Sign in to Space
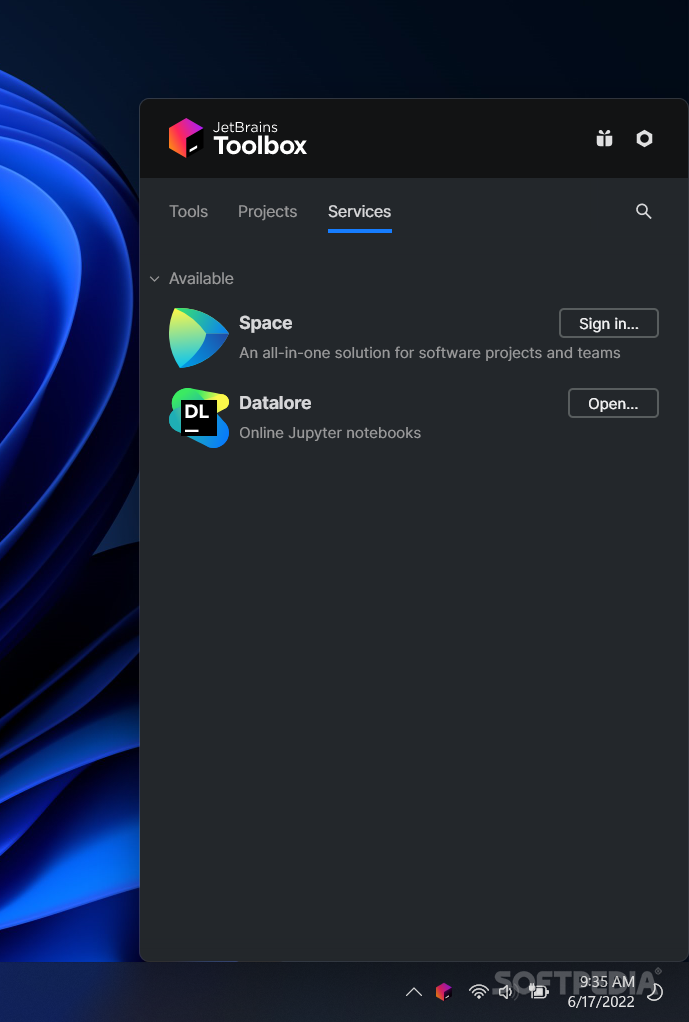The width and height of the screenshot is (689, 1022). pyautogui.click(x=609, y=323)
